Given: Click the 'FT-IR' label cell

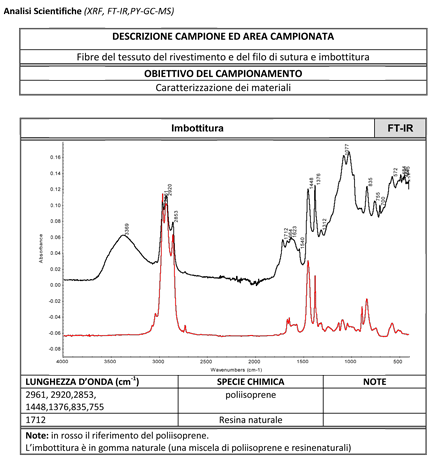Looking at the screenshot, I should 400,128.
